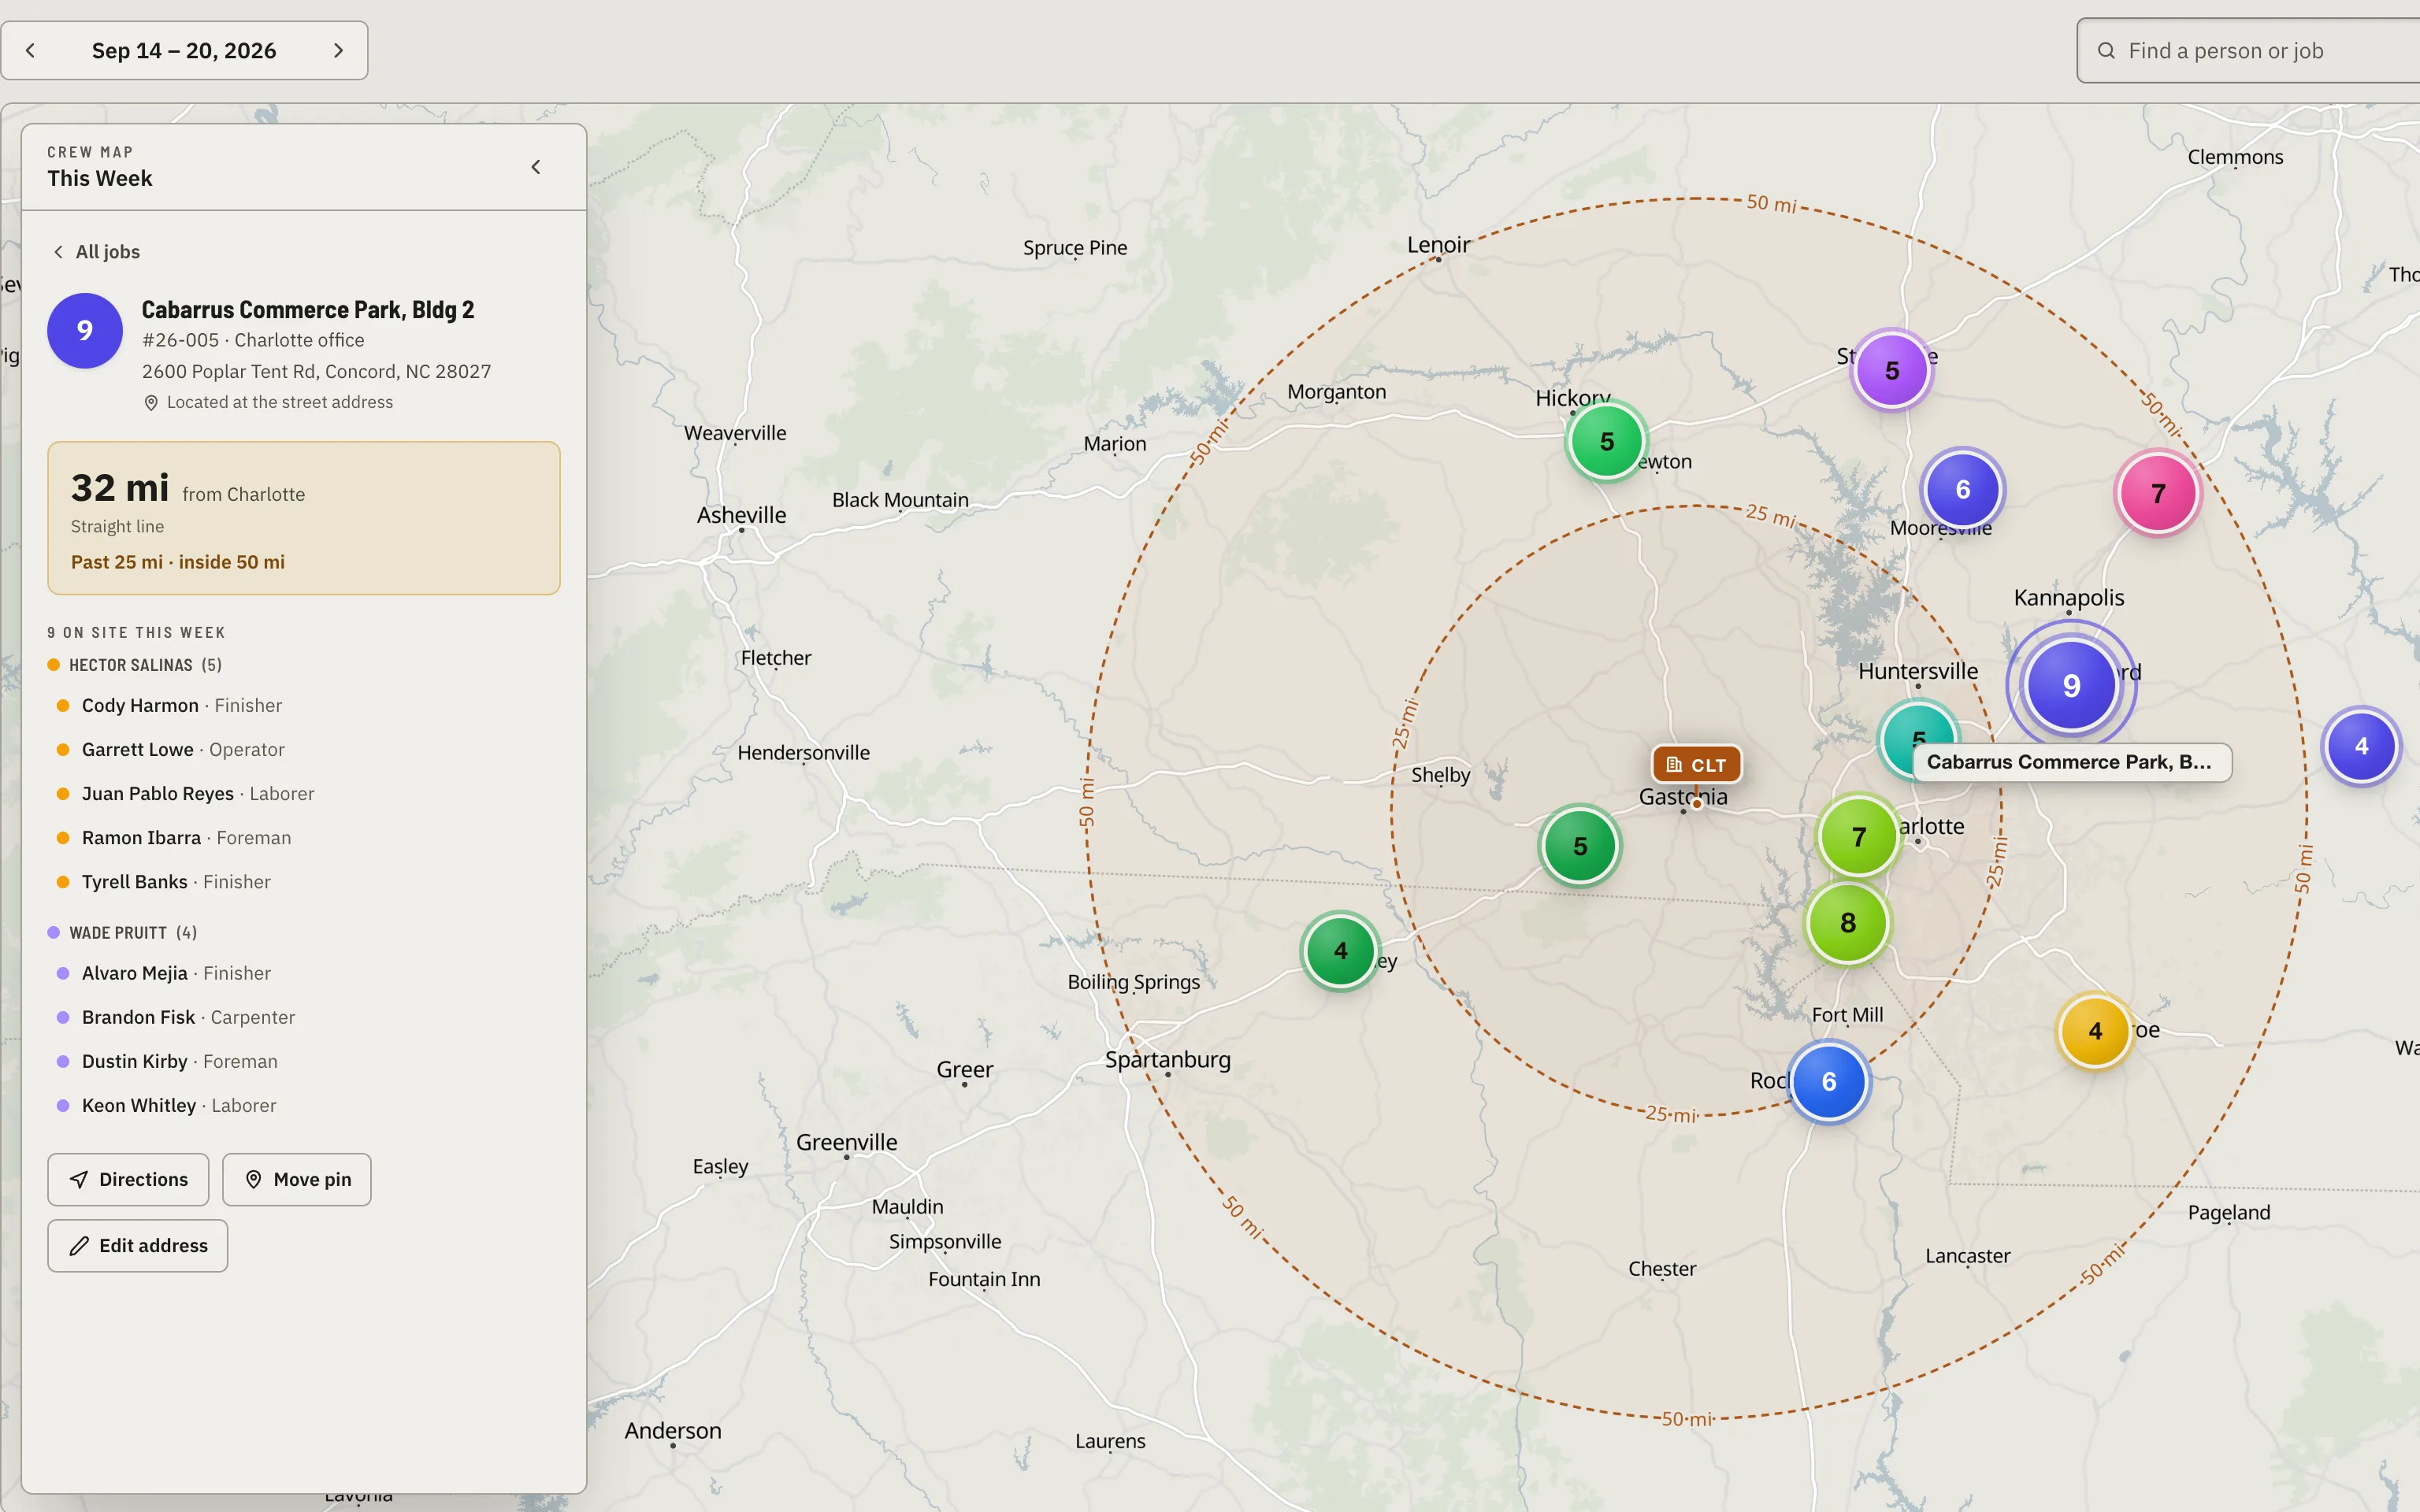Select the purple 5 pin near Statesville
The height and width of the screenshot is (1512, 2420).
(x=1892, y=370)
